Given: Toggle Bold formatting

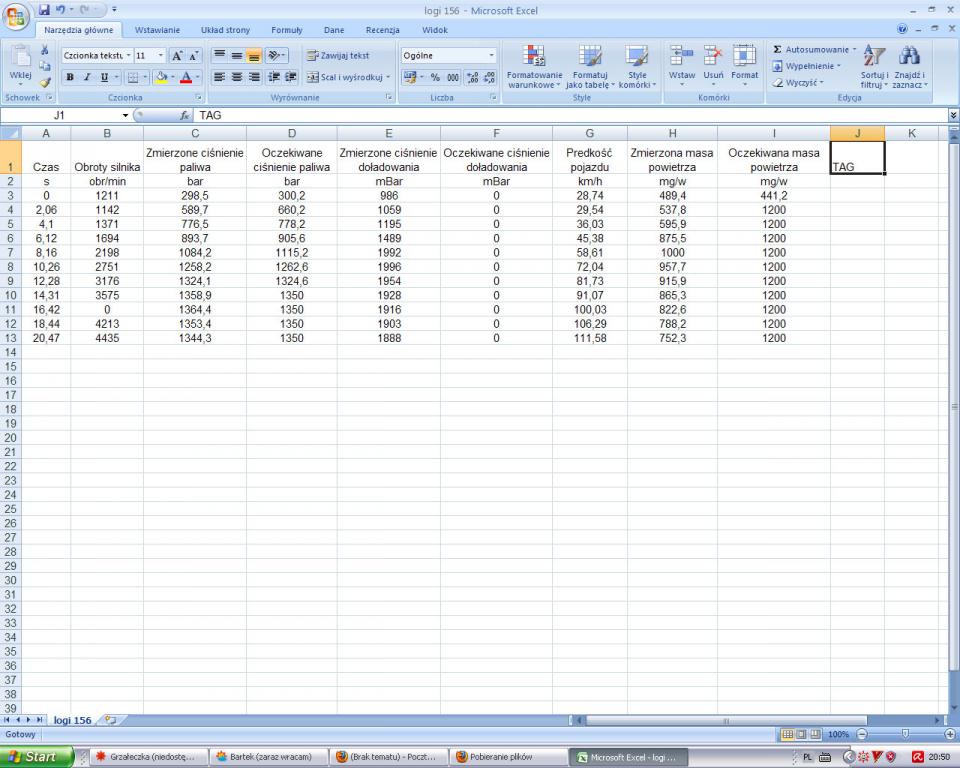Looking at the screenshot, I should tap(71, 77).
